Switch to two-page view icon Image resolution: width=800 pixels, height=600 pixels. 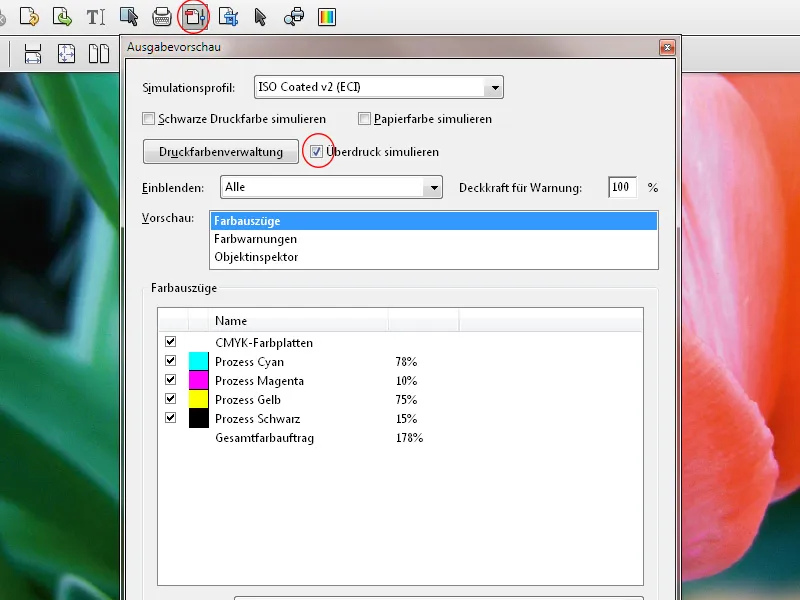click(99, 54)
